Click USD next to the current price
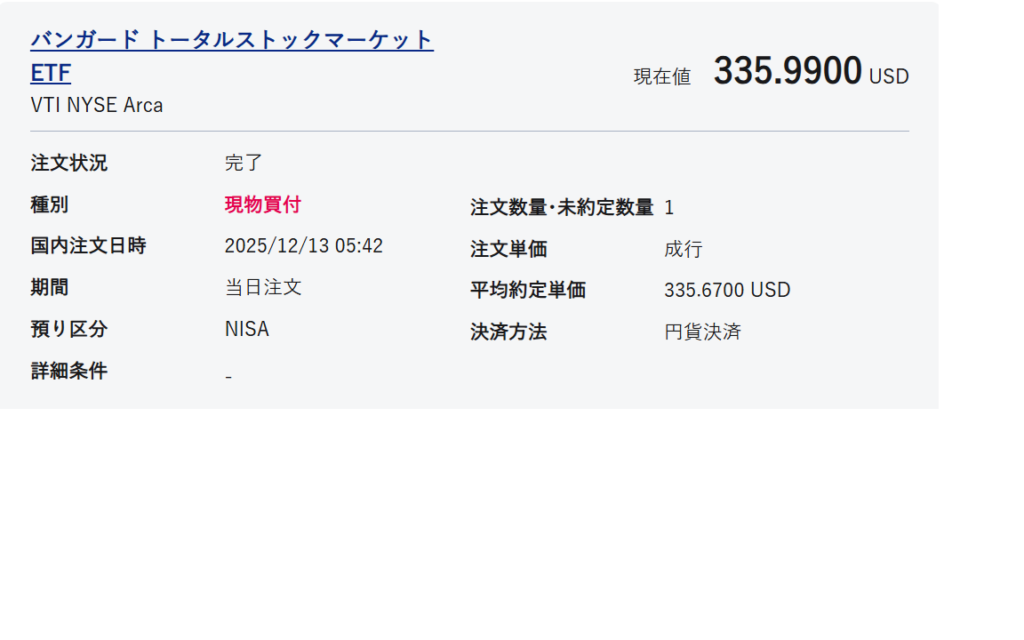Image resolution: width=1024 pixels, height=640 pixels. [x=889, y=77]
